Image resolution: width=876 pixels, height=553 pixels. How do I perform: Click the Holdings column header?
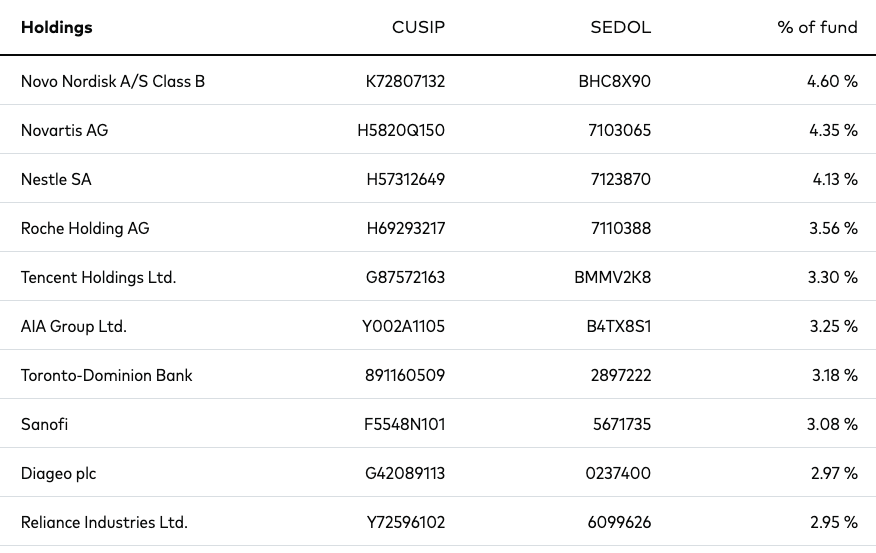tap(56, 27)
